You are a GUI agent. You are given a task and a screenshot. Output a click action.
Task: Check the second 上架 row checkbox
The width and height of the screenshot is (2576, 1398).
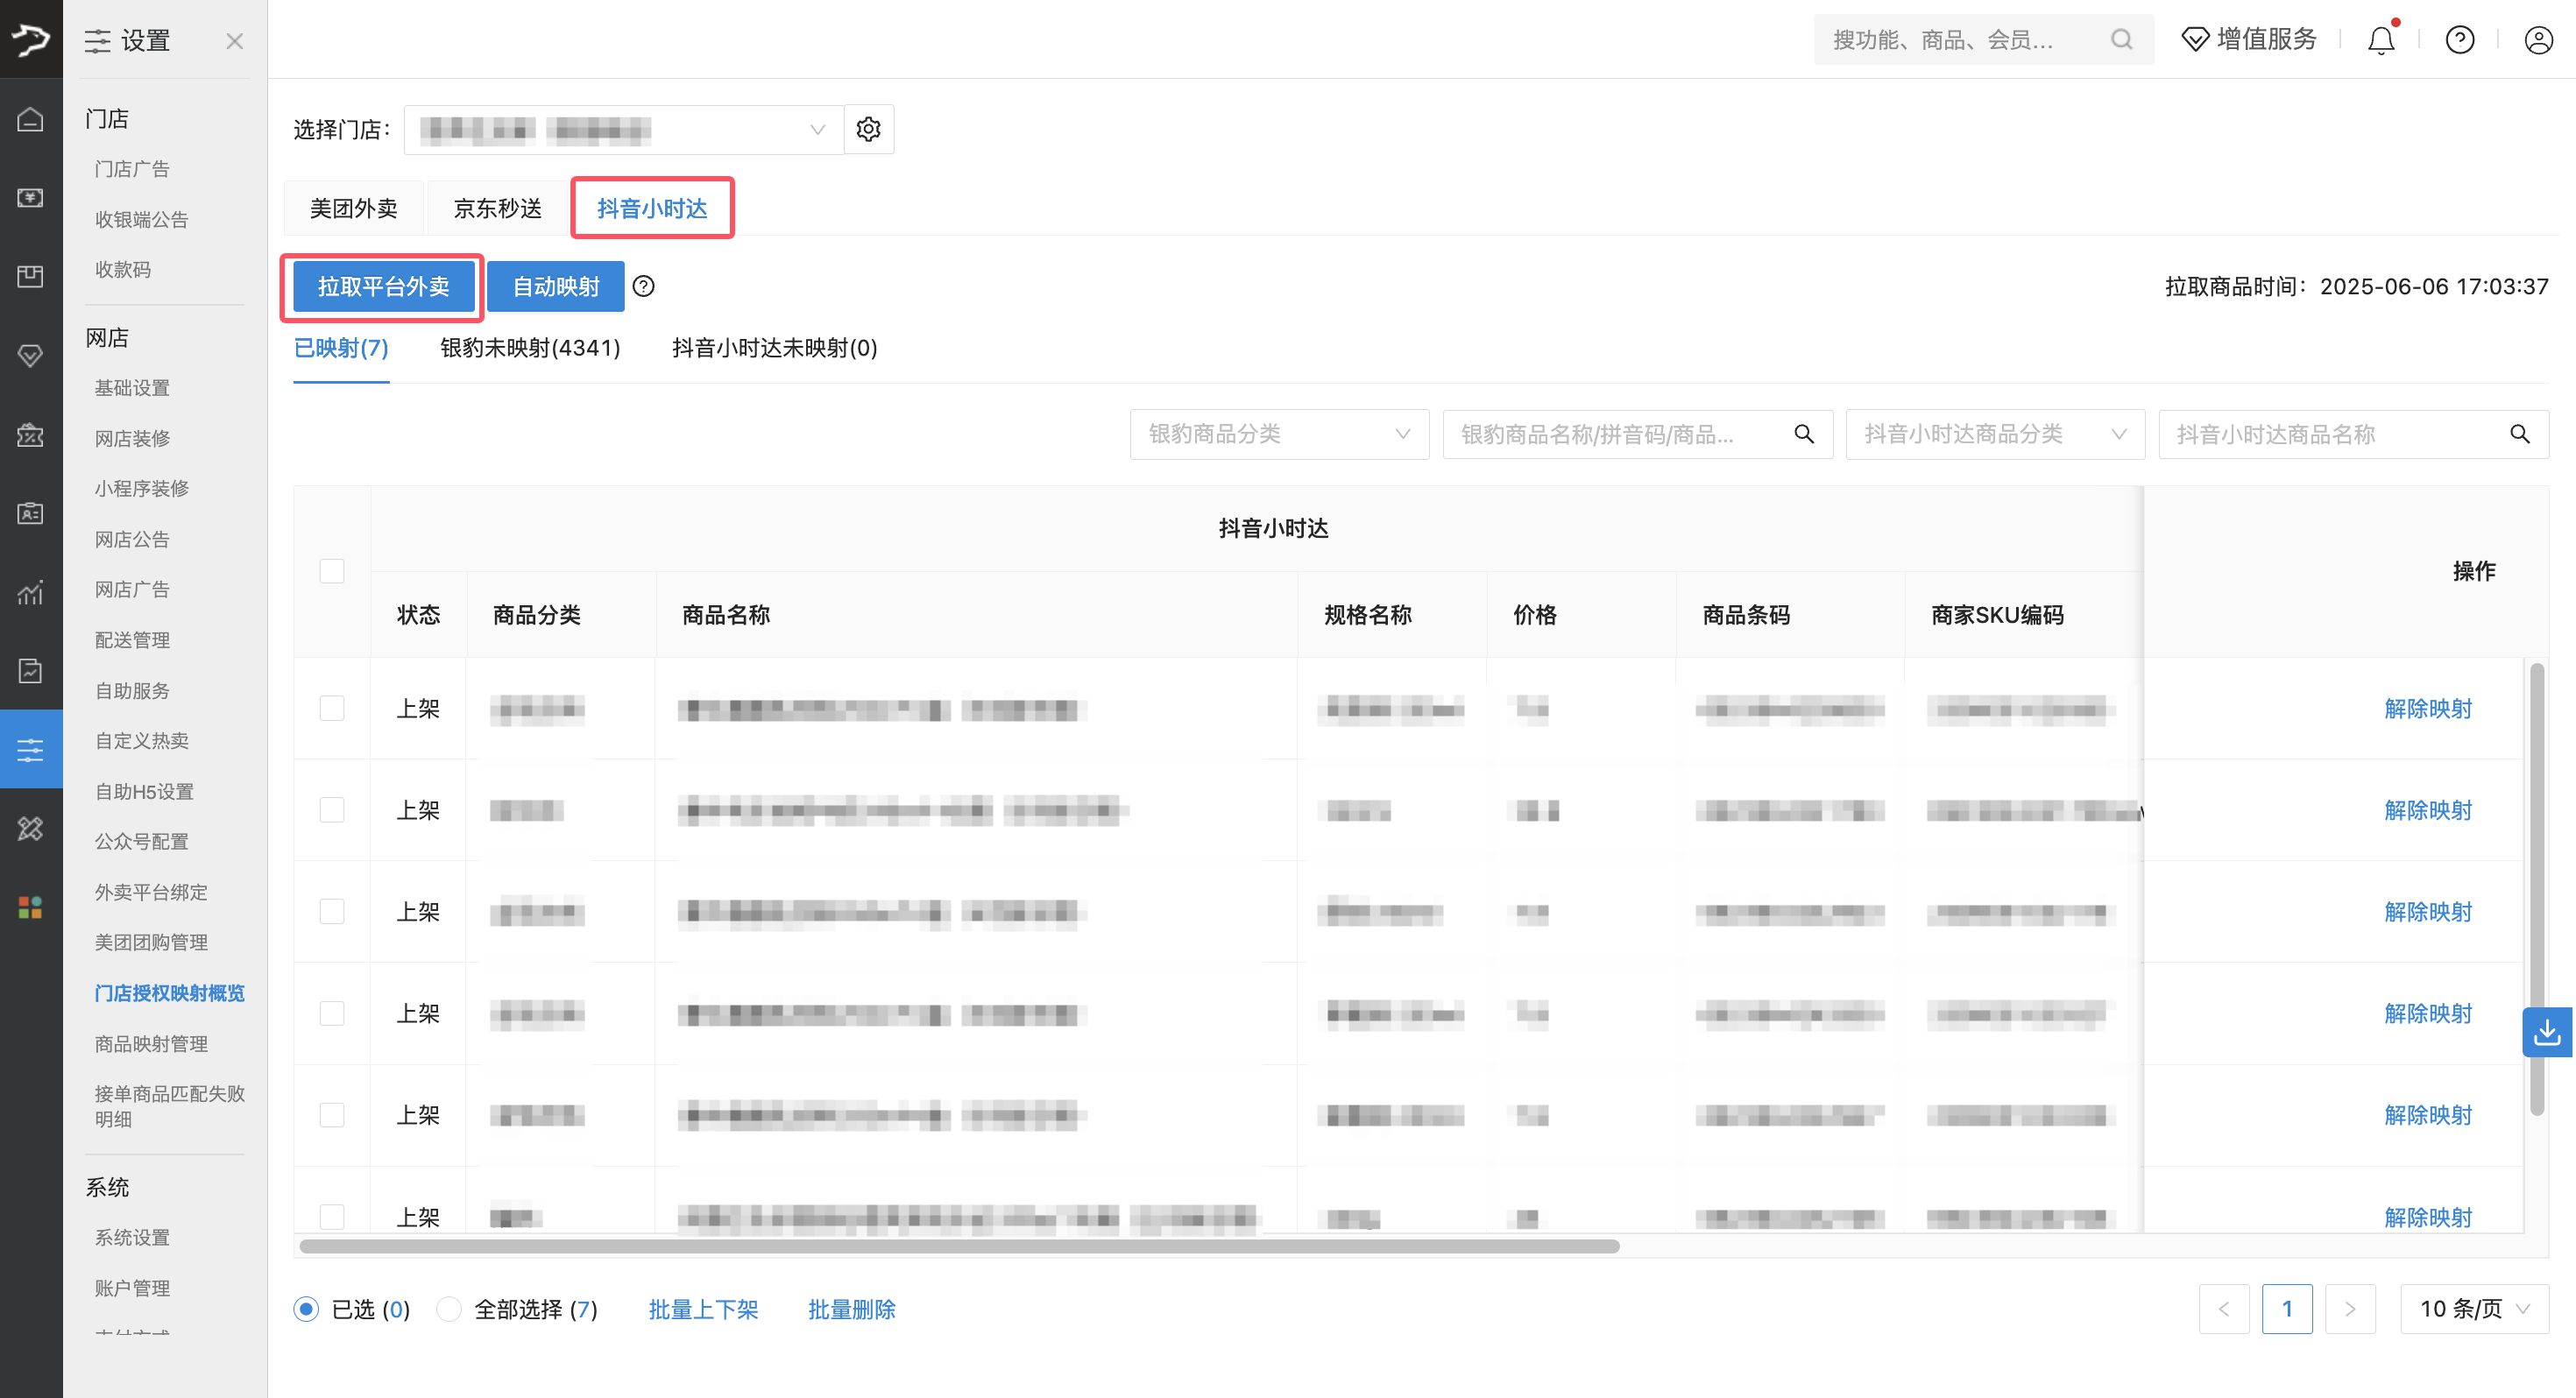332,809
